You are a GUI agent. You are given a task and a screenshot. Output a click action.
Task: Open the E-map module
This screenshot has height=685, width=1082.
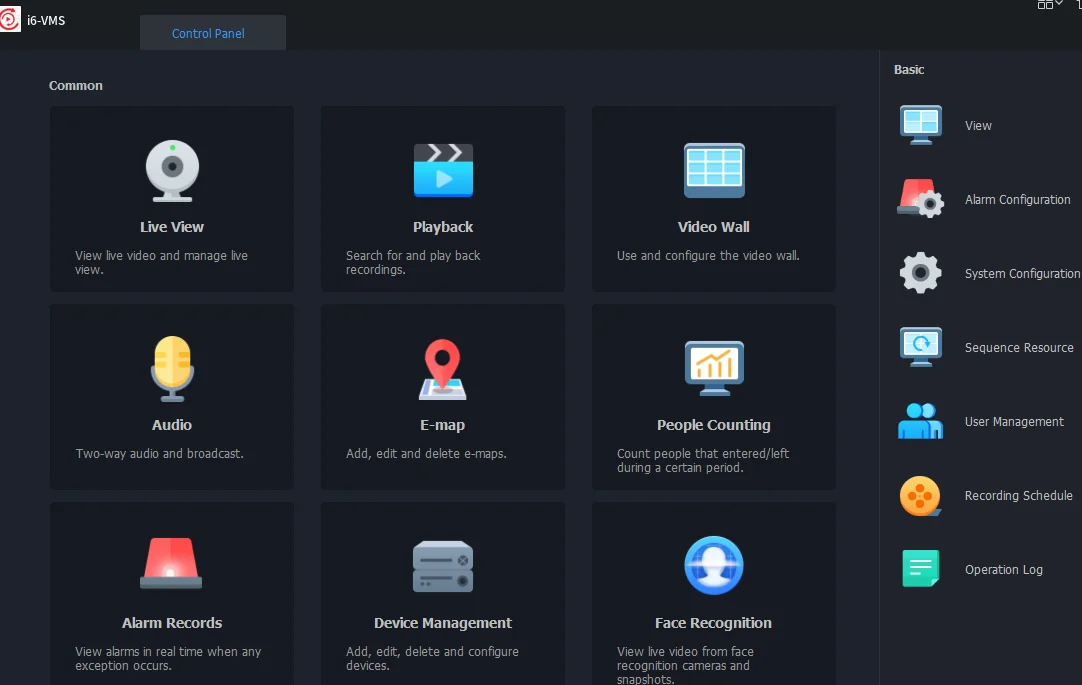tap(442, 396)
